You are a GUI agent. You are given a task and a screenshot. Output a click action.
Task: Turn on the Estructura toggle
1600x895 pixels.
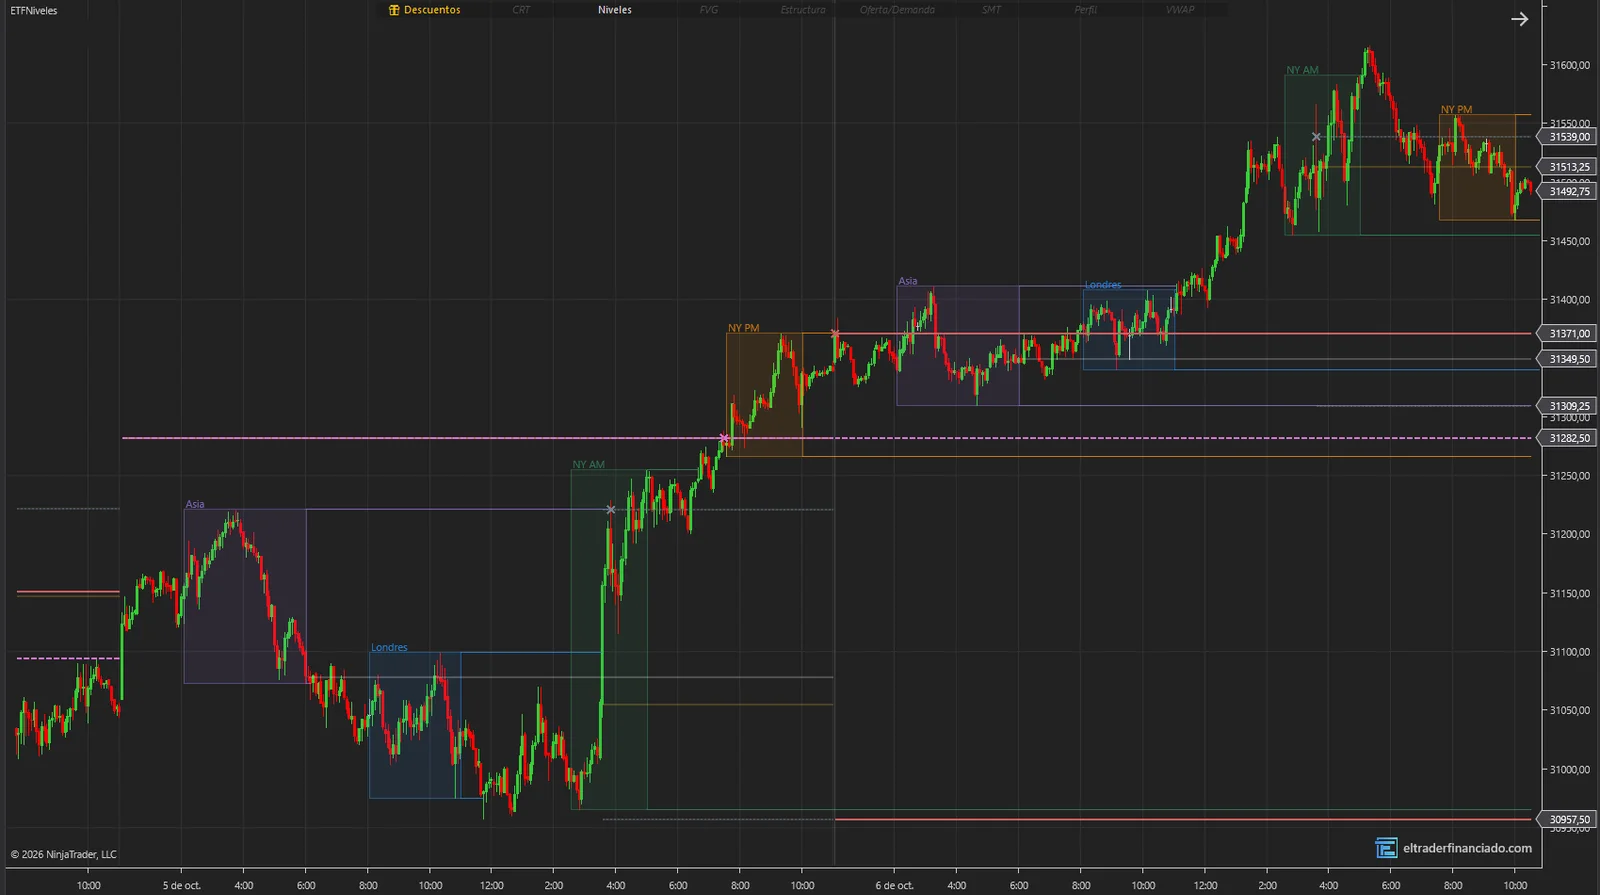(x=803, y=10)
